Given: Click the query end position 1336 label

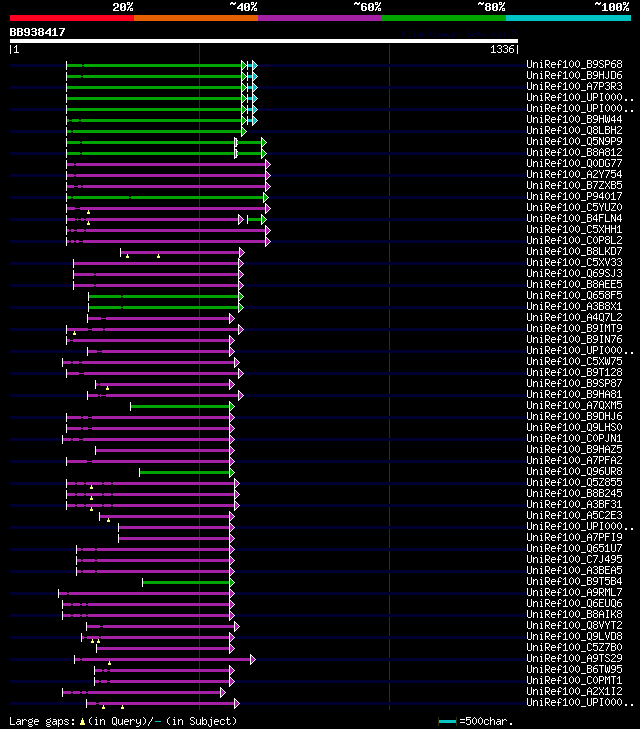Looking at the screenshot, I should pos(502,49).
